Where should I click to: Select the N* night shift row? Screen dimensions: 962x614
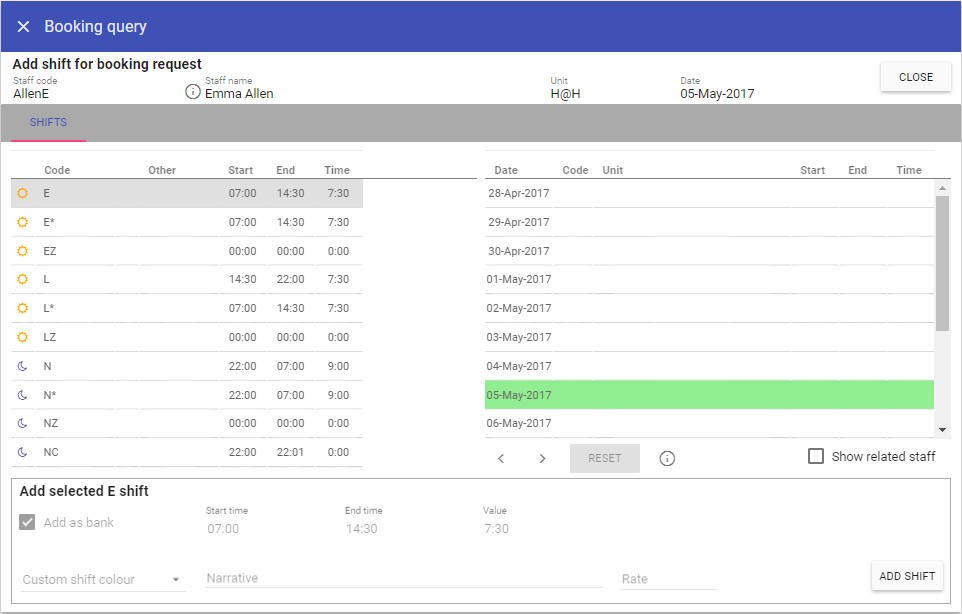coord(187,395)
